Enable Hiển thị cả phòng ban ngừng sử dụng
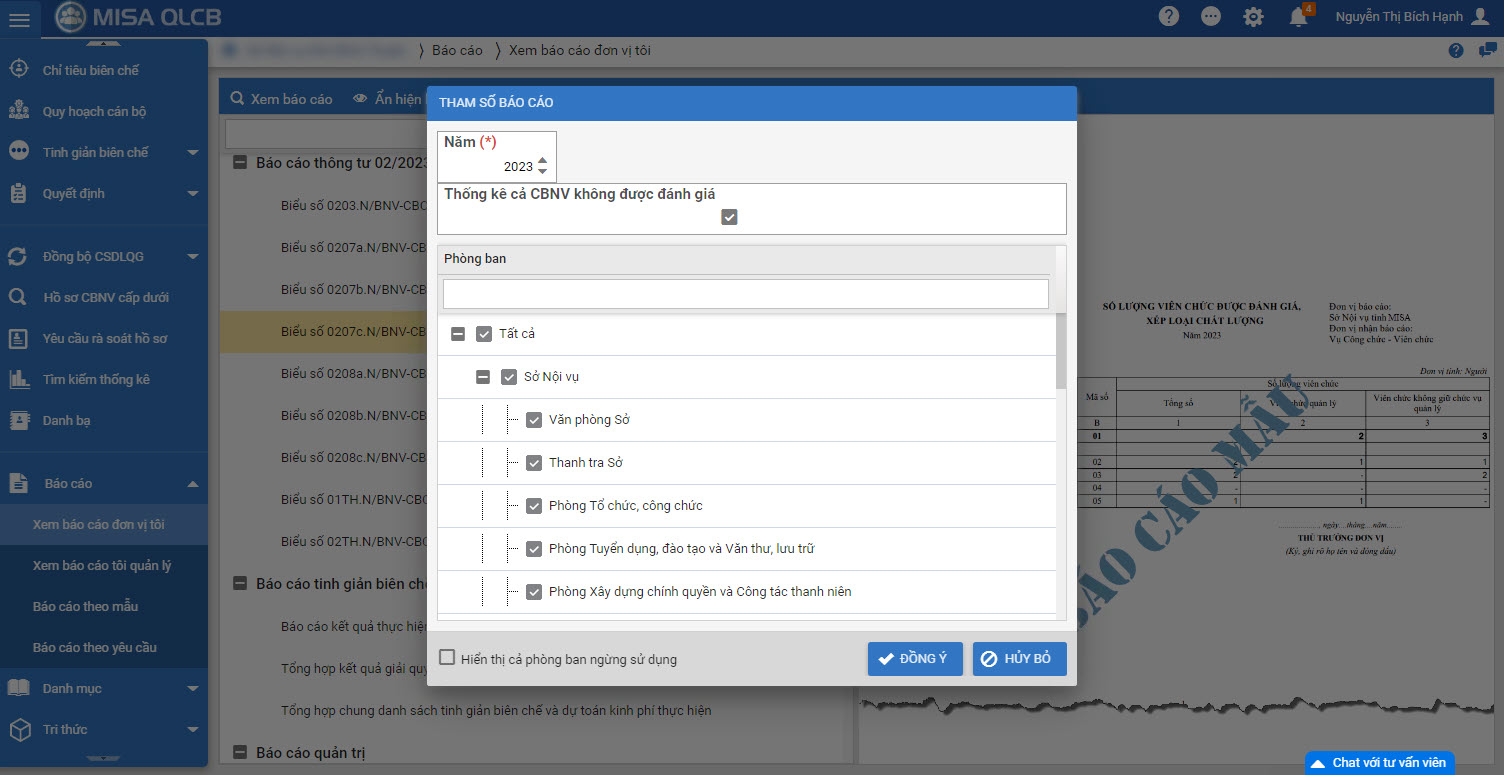This screenshot has width=1504, height=775. point(447,658)
